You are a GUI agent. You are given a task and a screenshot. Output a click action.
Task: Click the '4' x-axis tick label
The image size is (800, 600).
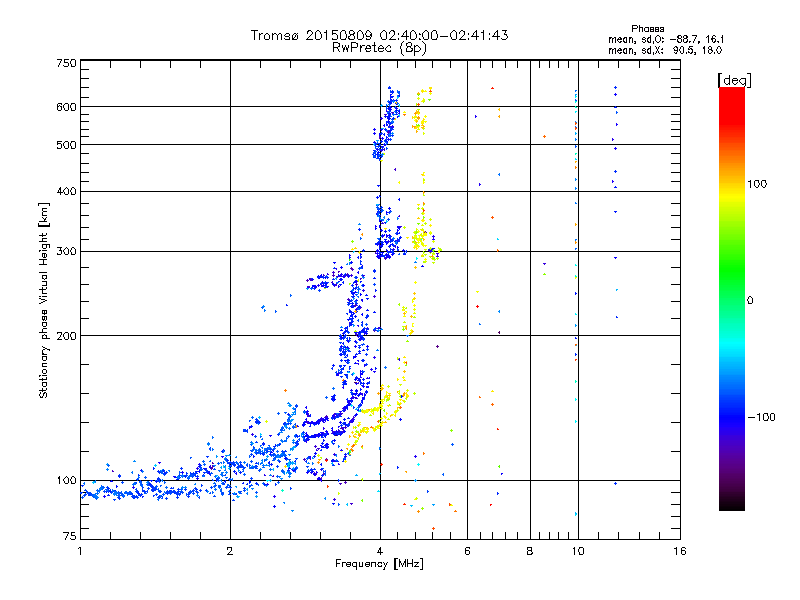pyautogui.click(x=380, y=551)
